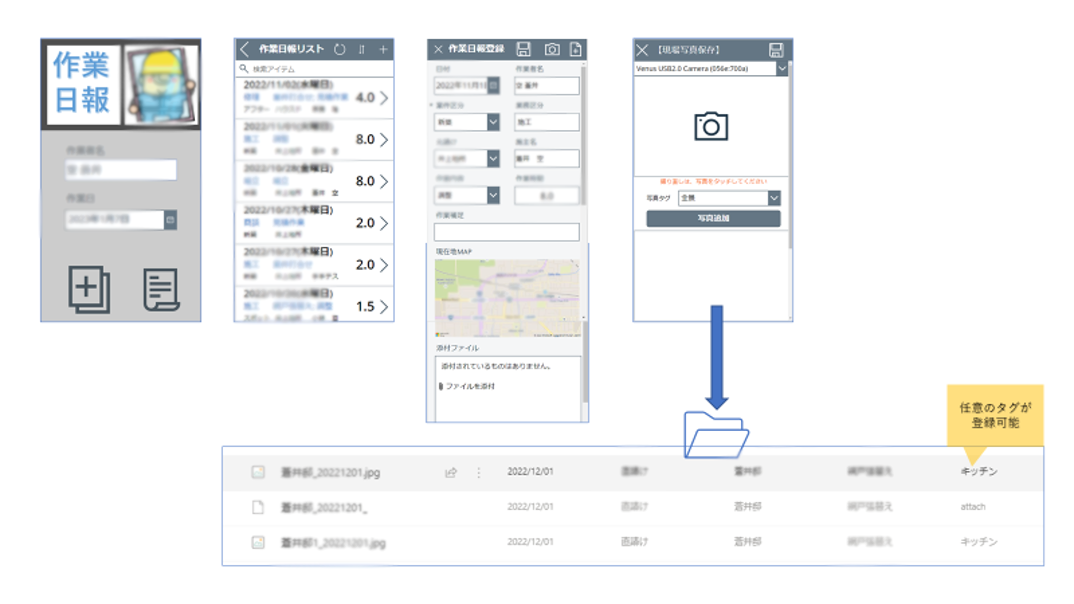
Task: Click キッチン tag in the third row
Action: click(979, 542)
